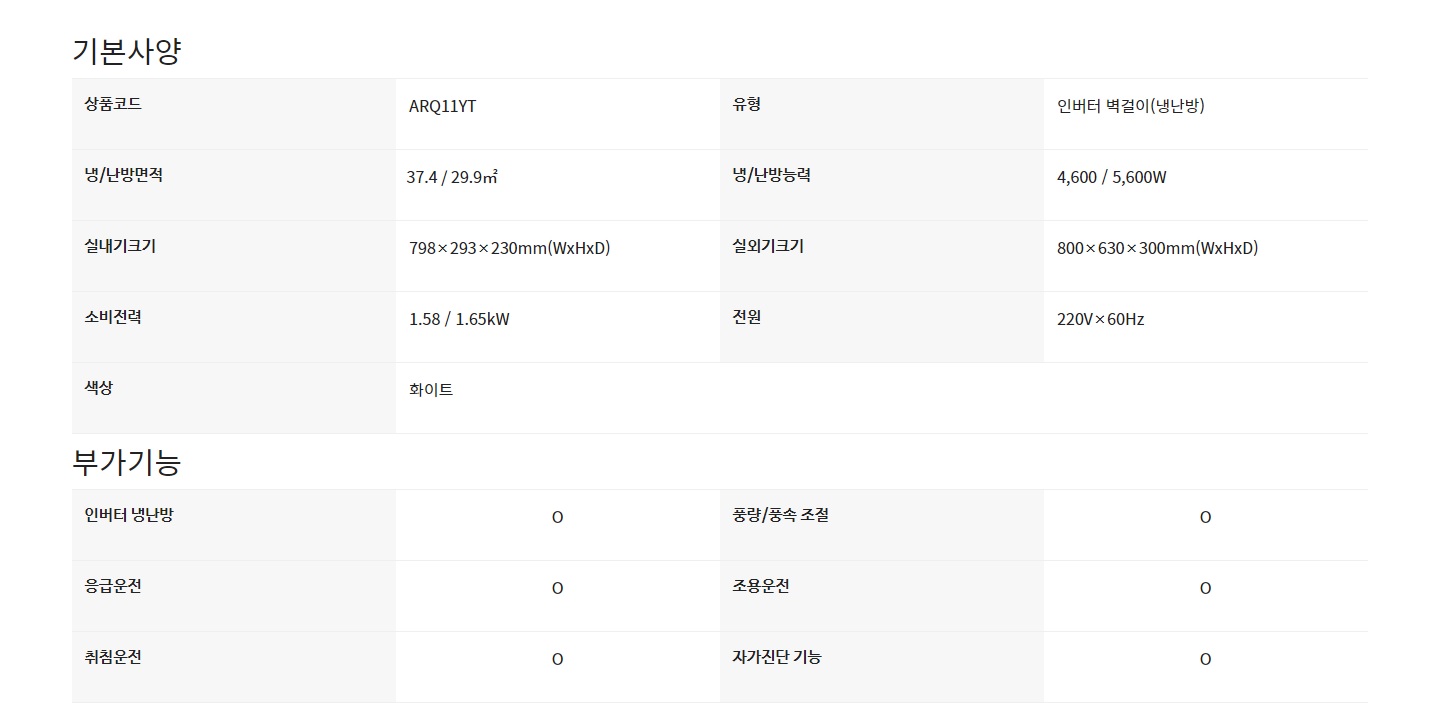Click the 실외기크기 label
1440x703 pixels.
coord(768,245)
